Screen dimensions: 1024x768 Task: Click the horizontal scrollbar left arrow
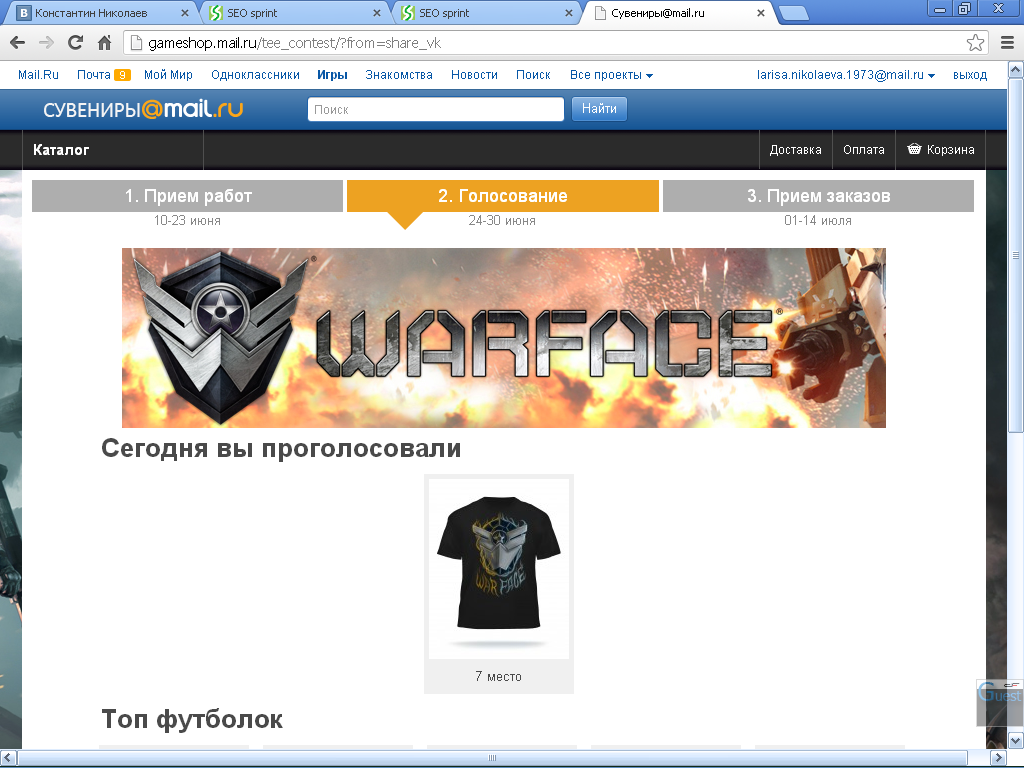pos(8,758)
